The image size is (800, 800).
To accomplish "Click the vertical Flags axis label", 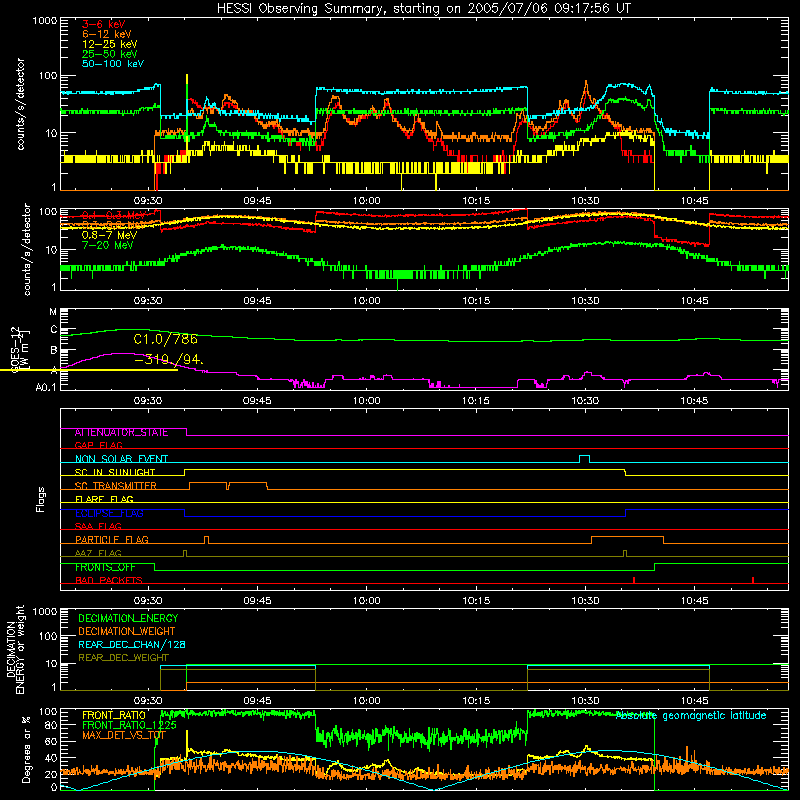I will click(x=41, y=499).
